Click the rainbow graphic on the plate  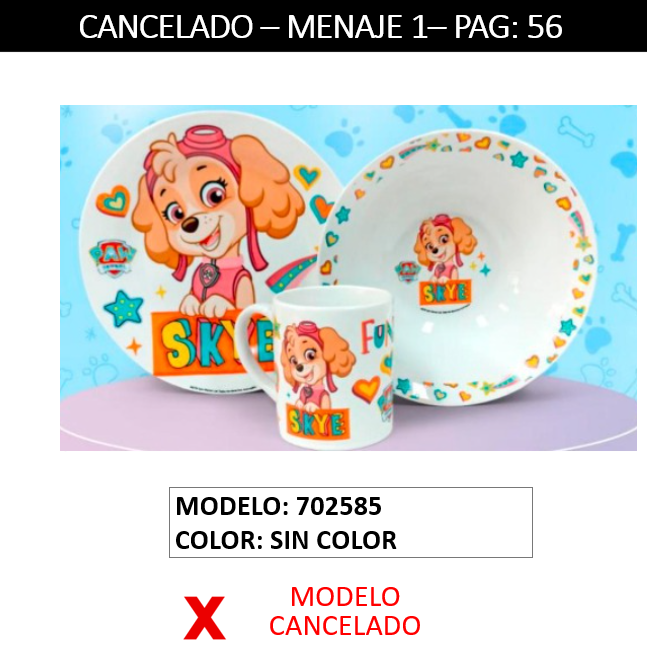click(292, 274)
